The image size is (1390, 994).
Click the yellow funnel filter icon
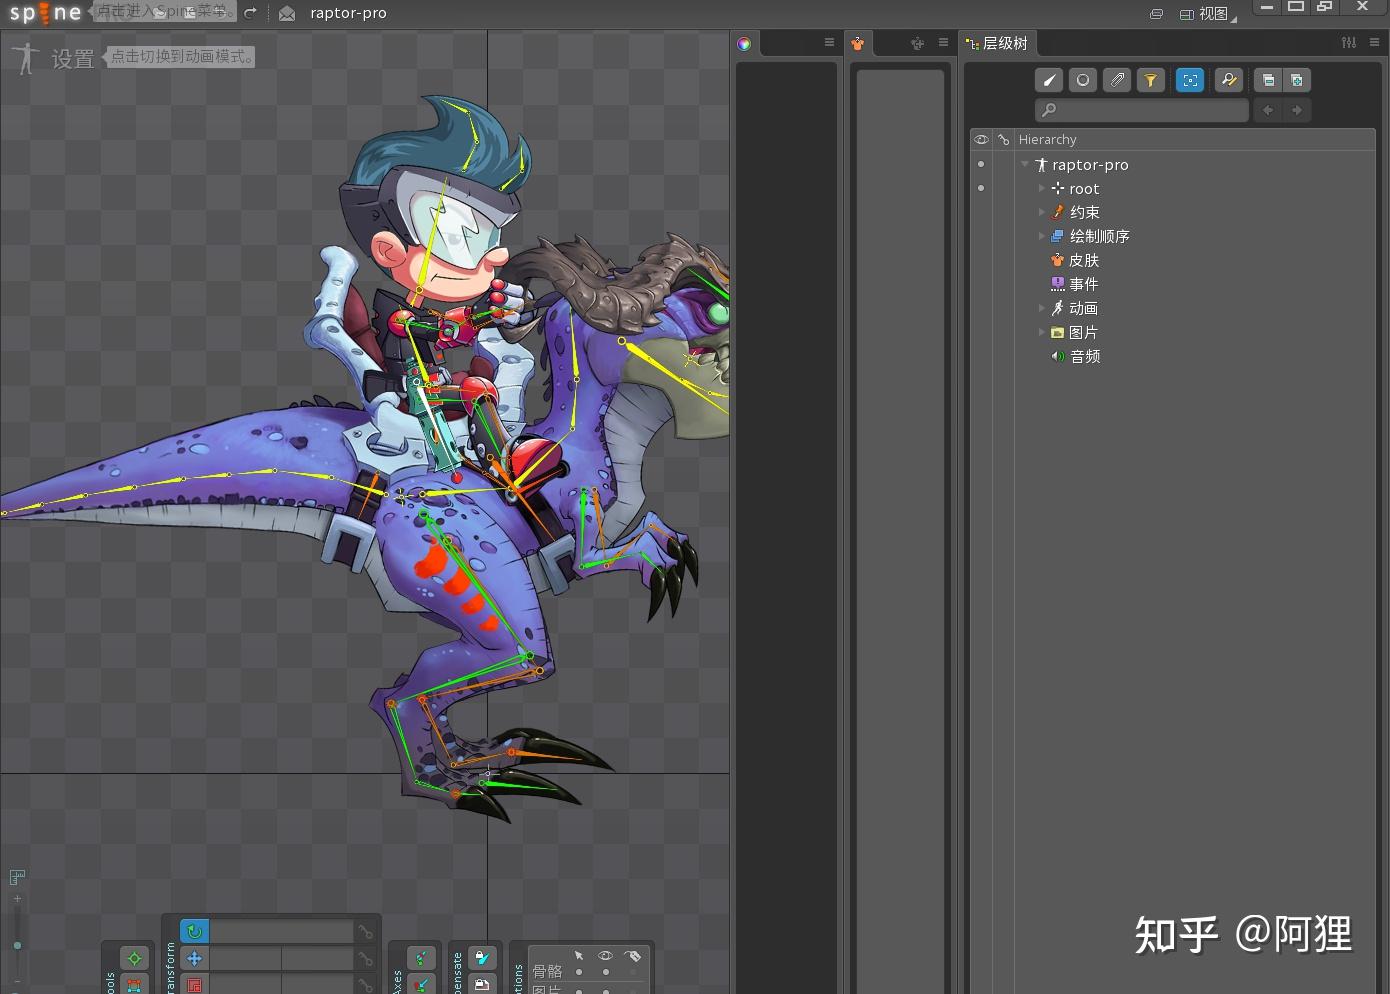[x=1151, y=80]
